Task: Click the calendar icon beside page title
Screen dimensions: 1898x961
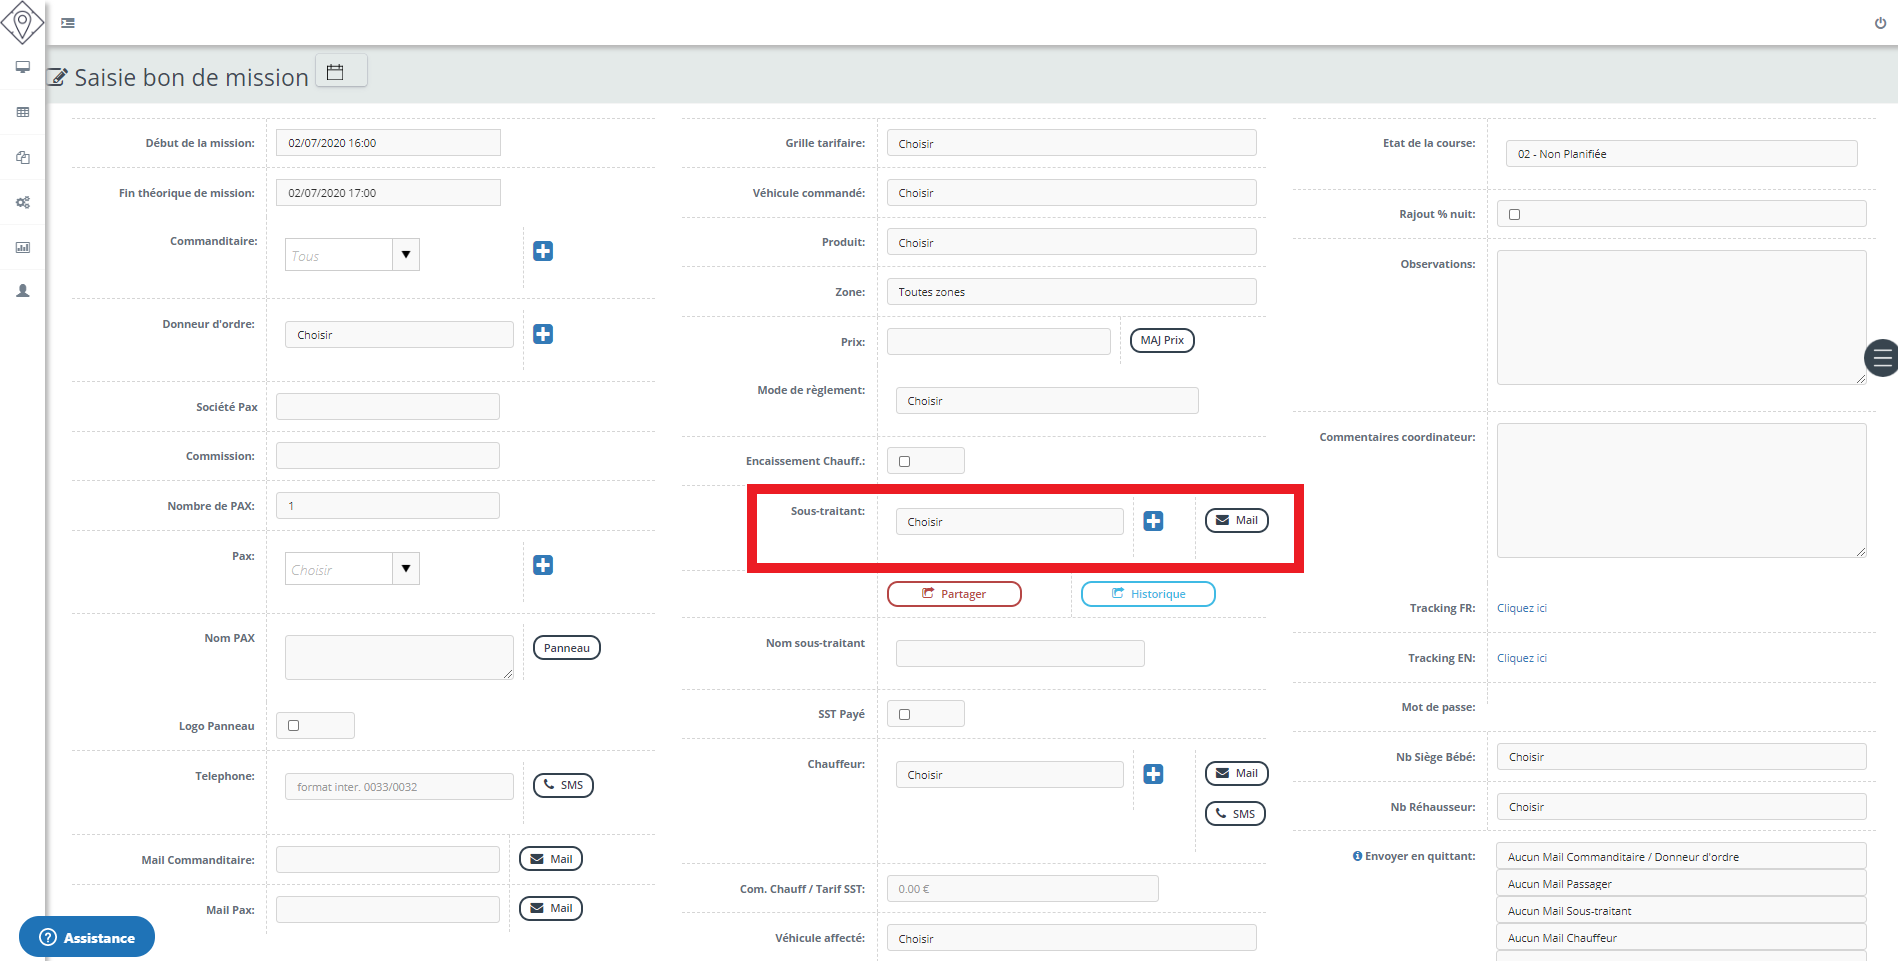Action: [x=336, y=72]
